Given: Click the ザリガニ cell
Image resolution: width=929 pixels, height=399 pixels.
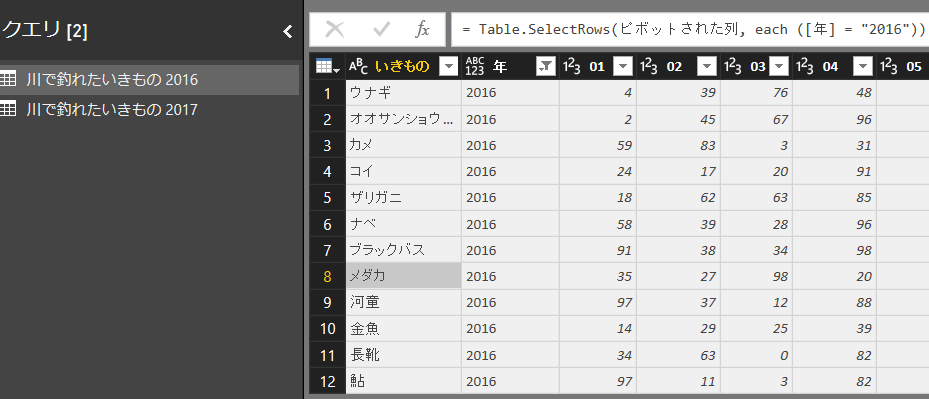Looking at the screenshot, I should pyautogui.click(x=403, y=197).
